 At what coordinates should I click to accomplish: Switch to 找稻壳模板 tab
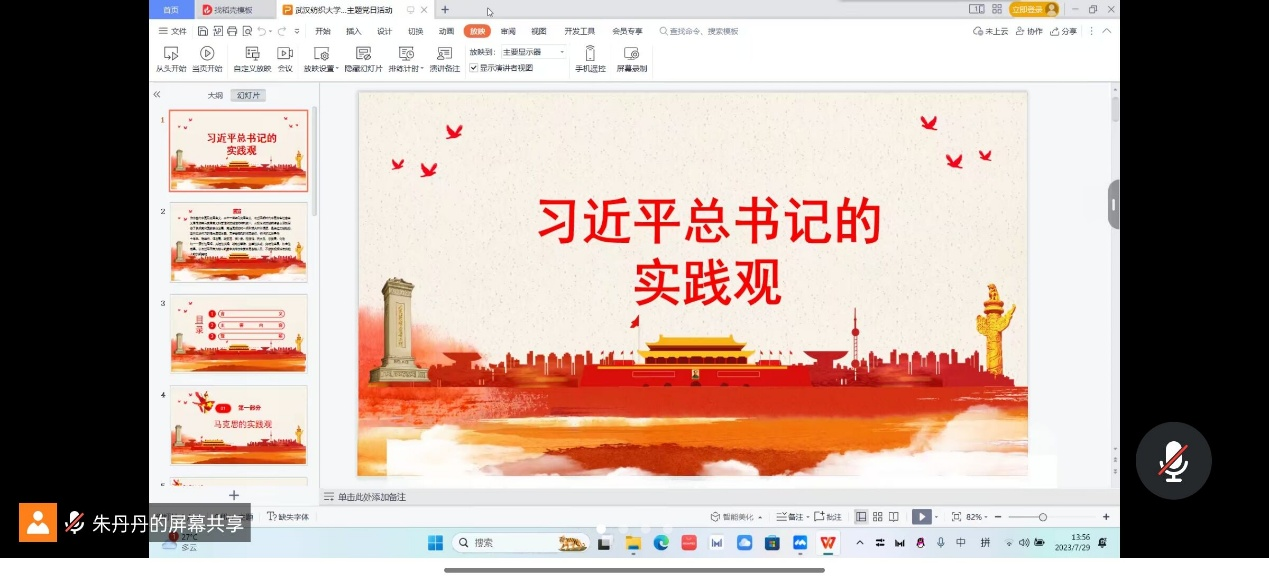click(234, 9)
